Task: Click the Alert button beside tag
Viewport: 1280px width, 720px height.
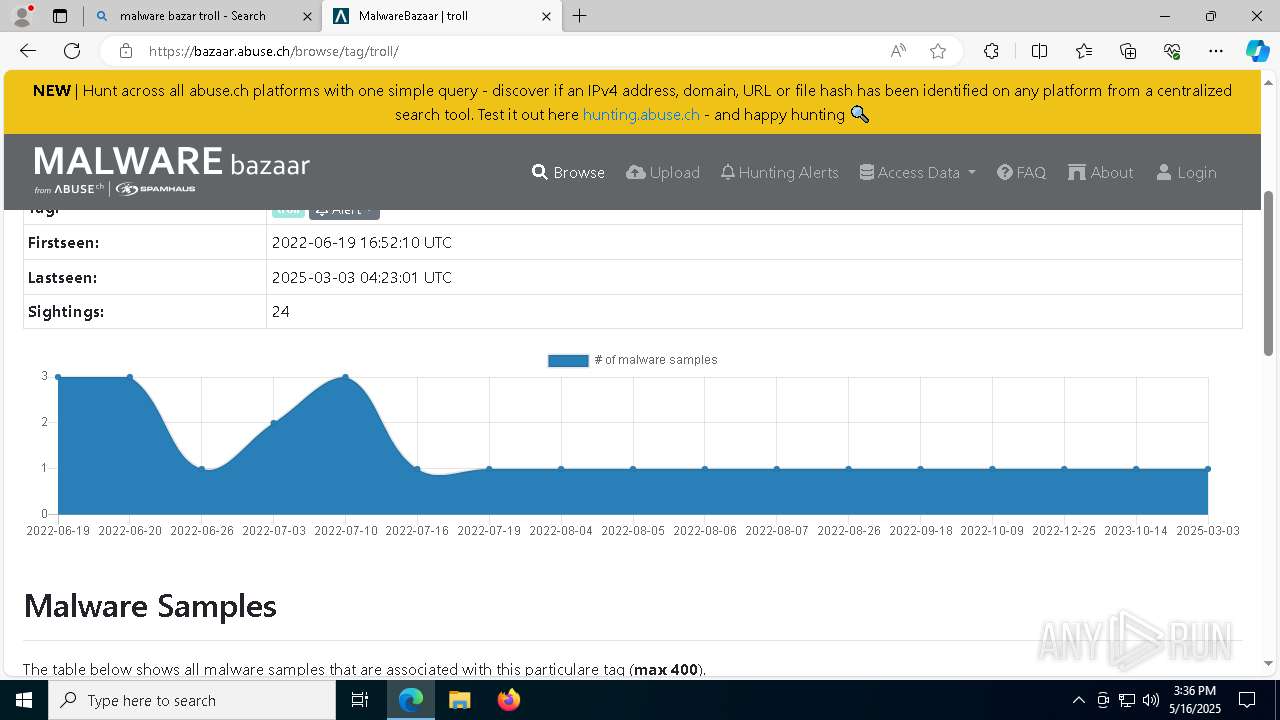Action: coord(344,211)
